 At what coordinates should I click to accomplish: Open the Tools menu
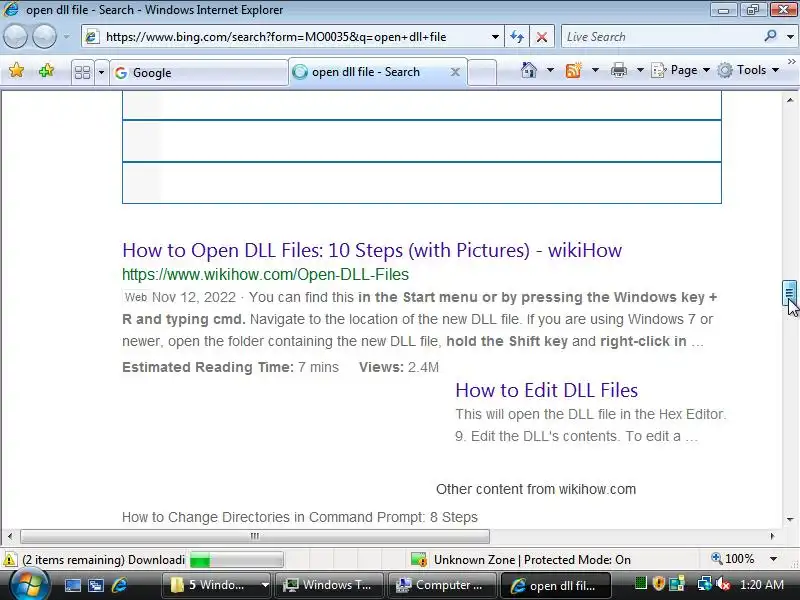[748, 70]
